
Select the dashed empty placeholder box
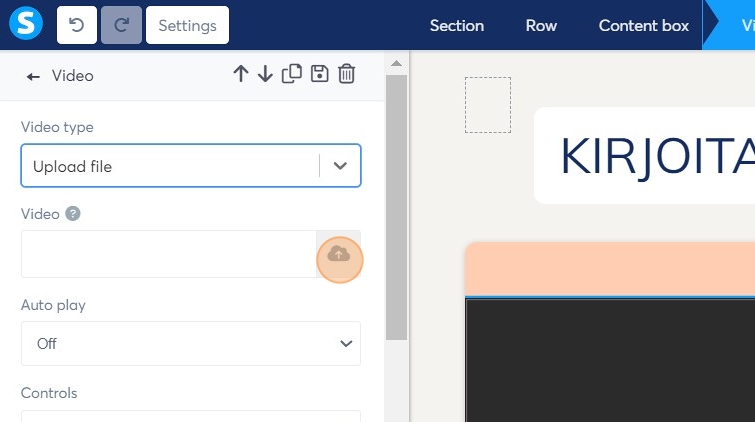point(488,105)
